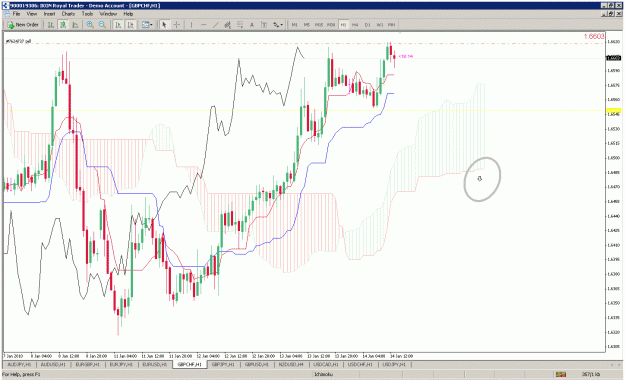This screenshot has width=625, height=380.
Task: Switch to the EURGBP,H1 chart tab
Action: (x=87, y=364)
